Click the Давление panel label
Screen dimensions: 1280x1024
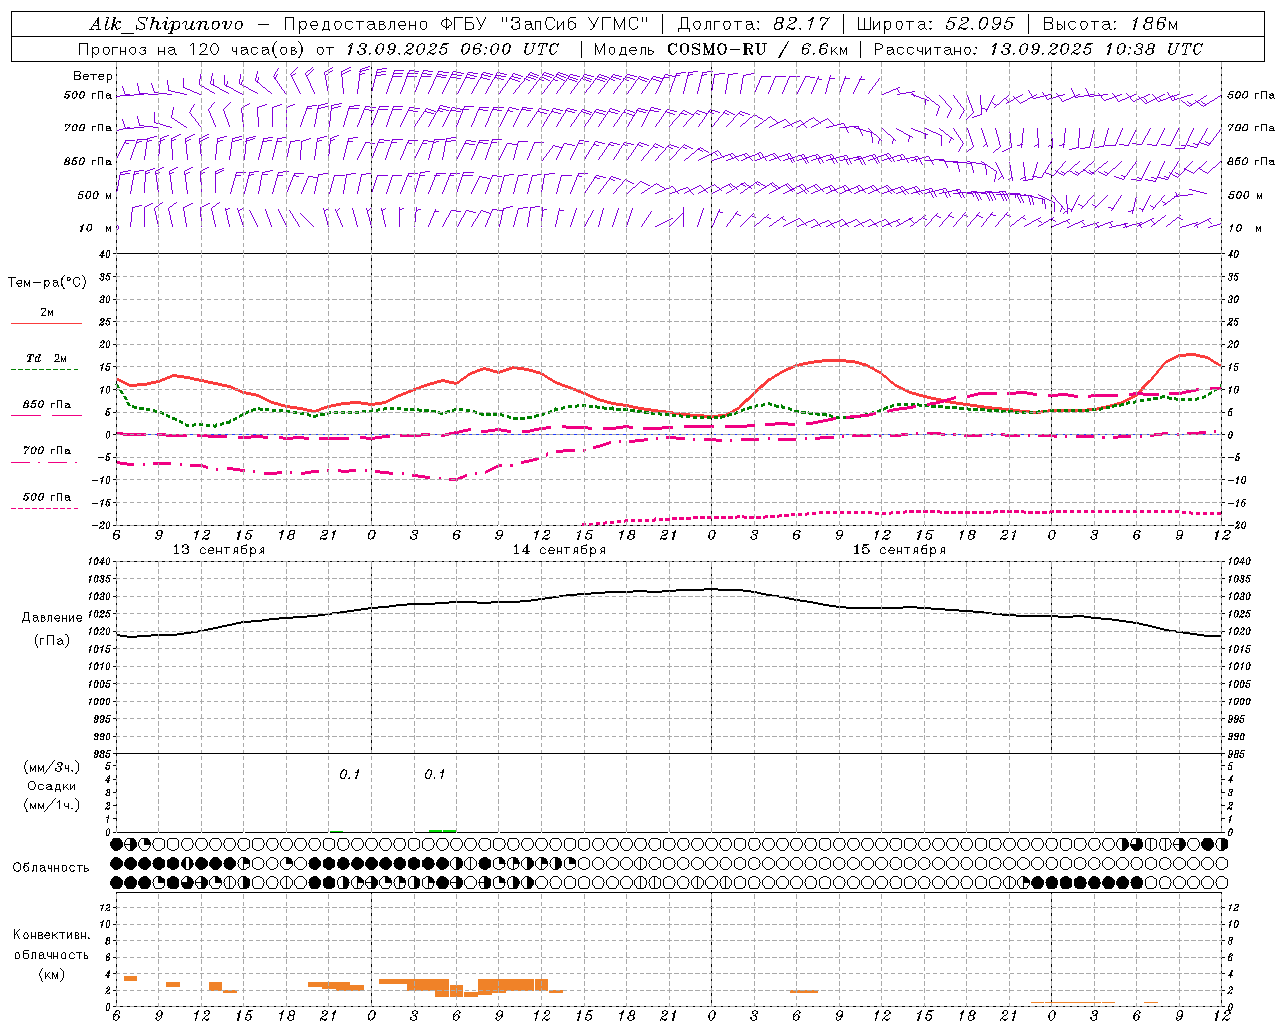pos(52,618)
